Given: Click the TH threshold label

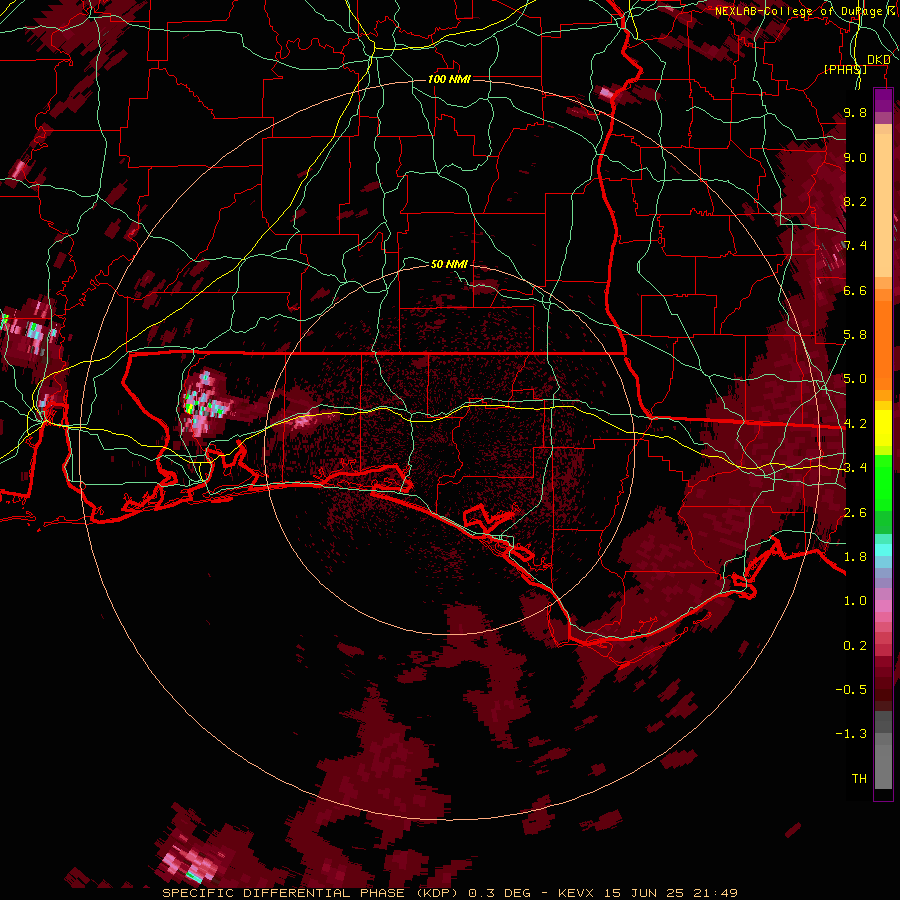Looking at the screenshot, I should [859, 778].
